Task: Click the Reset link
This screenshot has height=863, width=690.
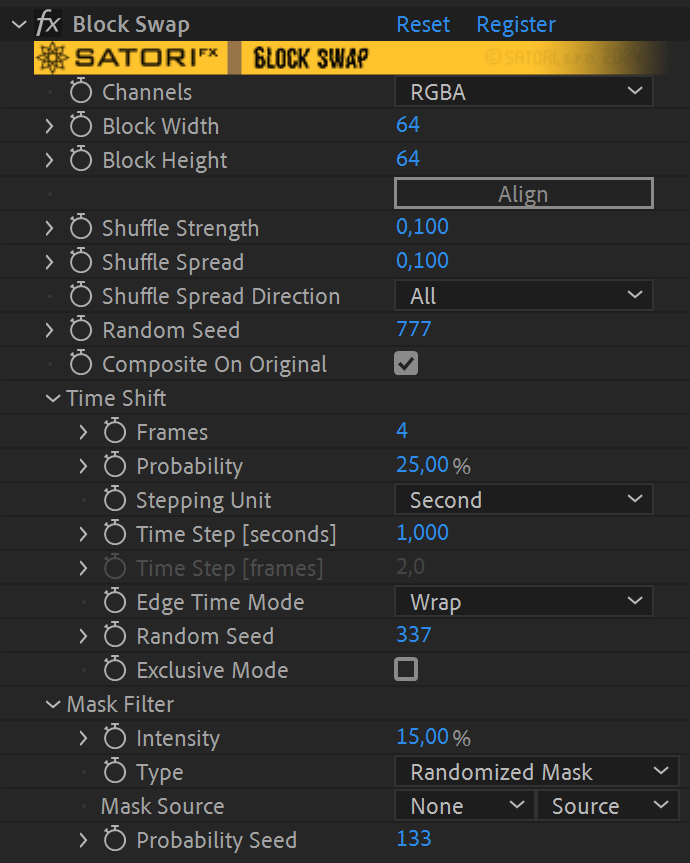Action: click(422, 23)
